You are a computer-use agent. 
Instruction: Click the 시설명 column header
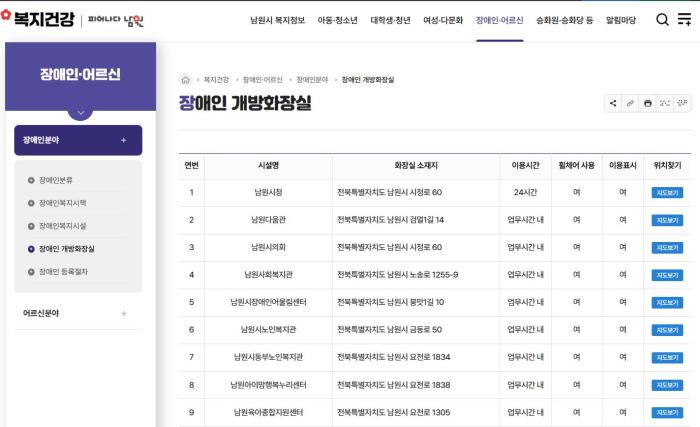(x=268, y=165)
